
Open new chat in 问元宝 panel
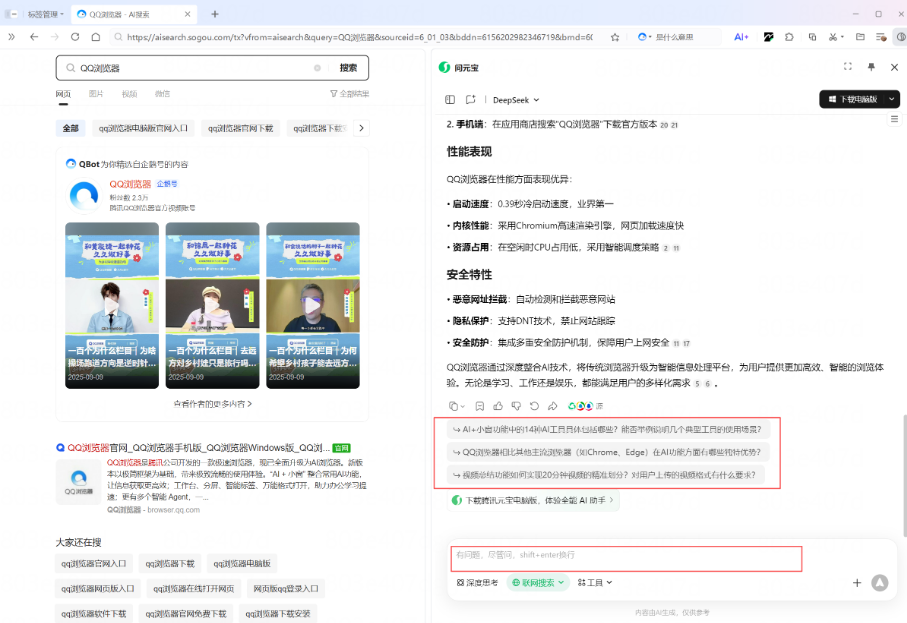[x=470, y=100]
